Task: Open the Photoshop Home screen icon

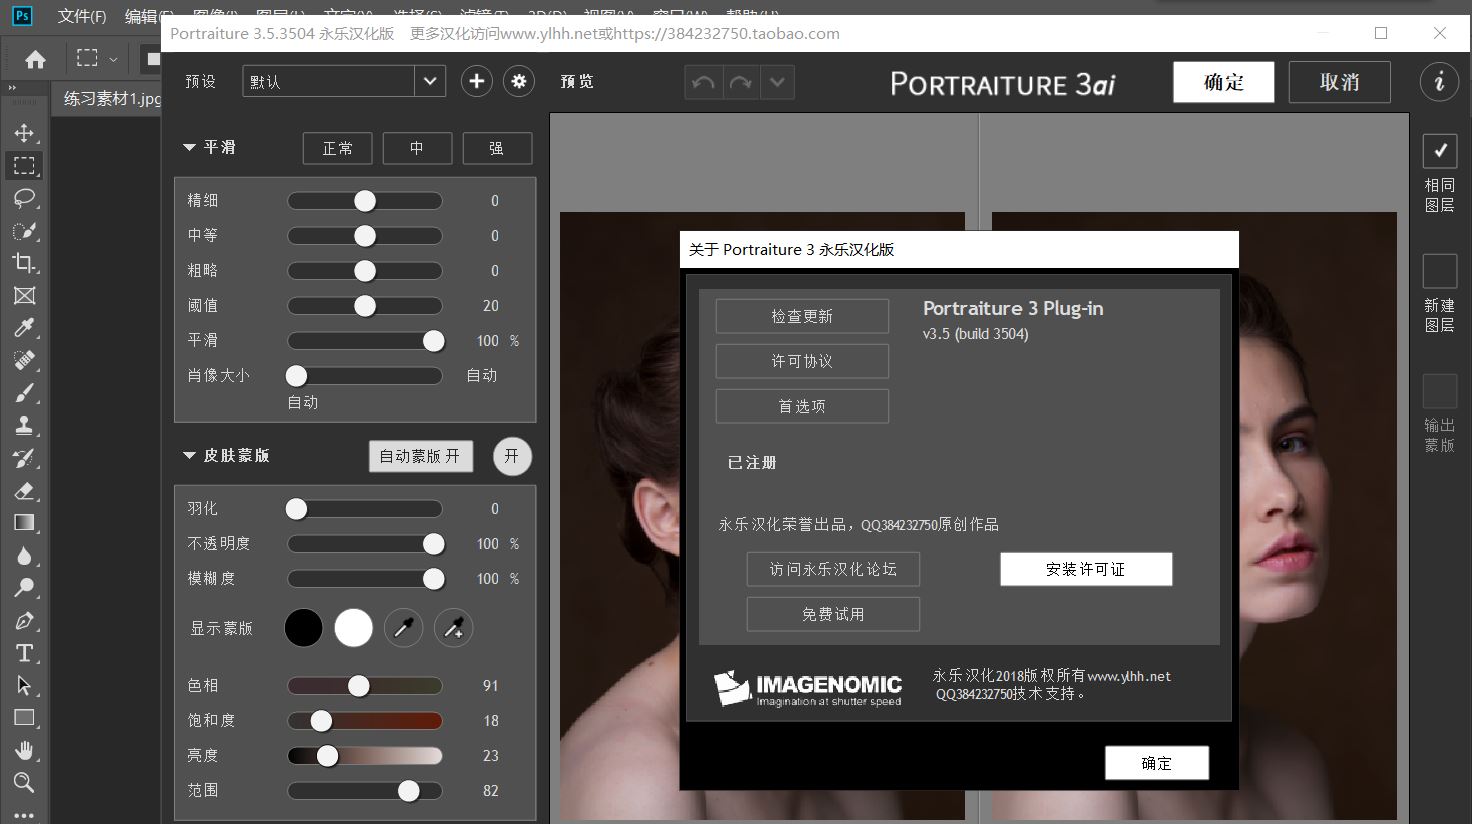Action: click(x=35, y=59)
